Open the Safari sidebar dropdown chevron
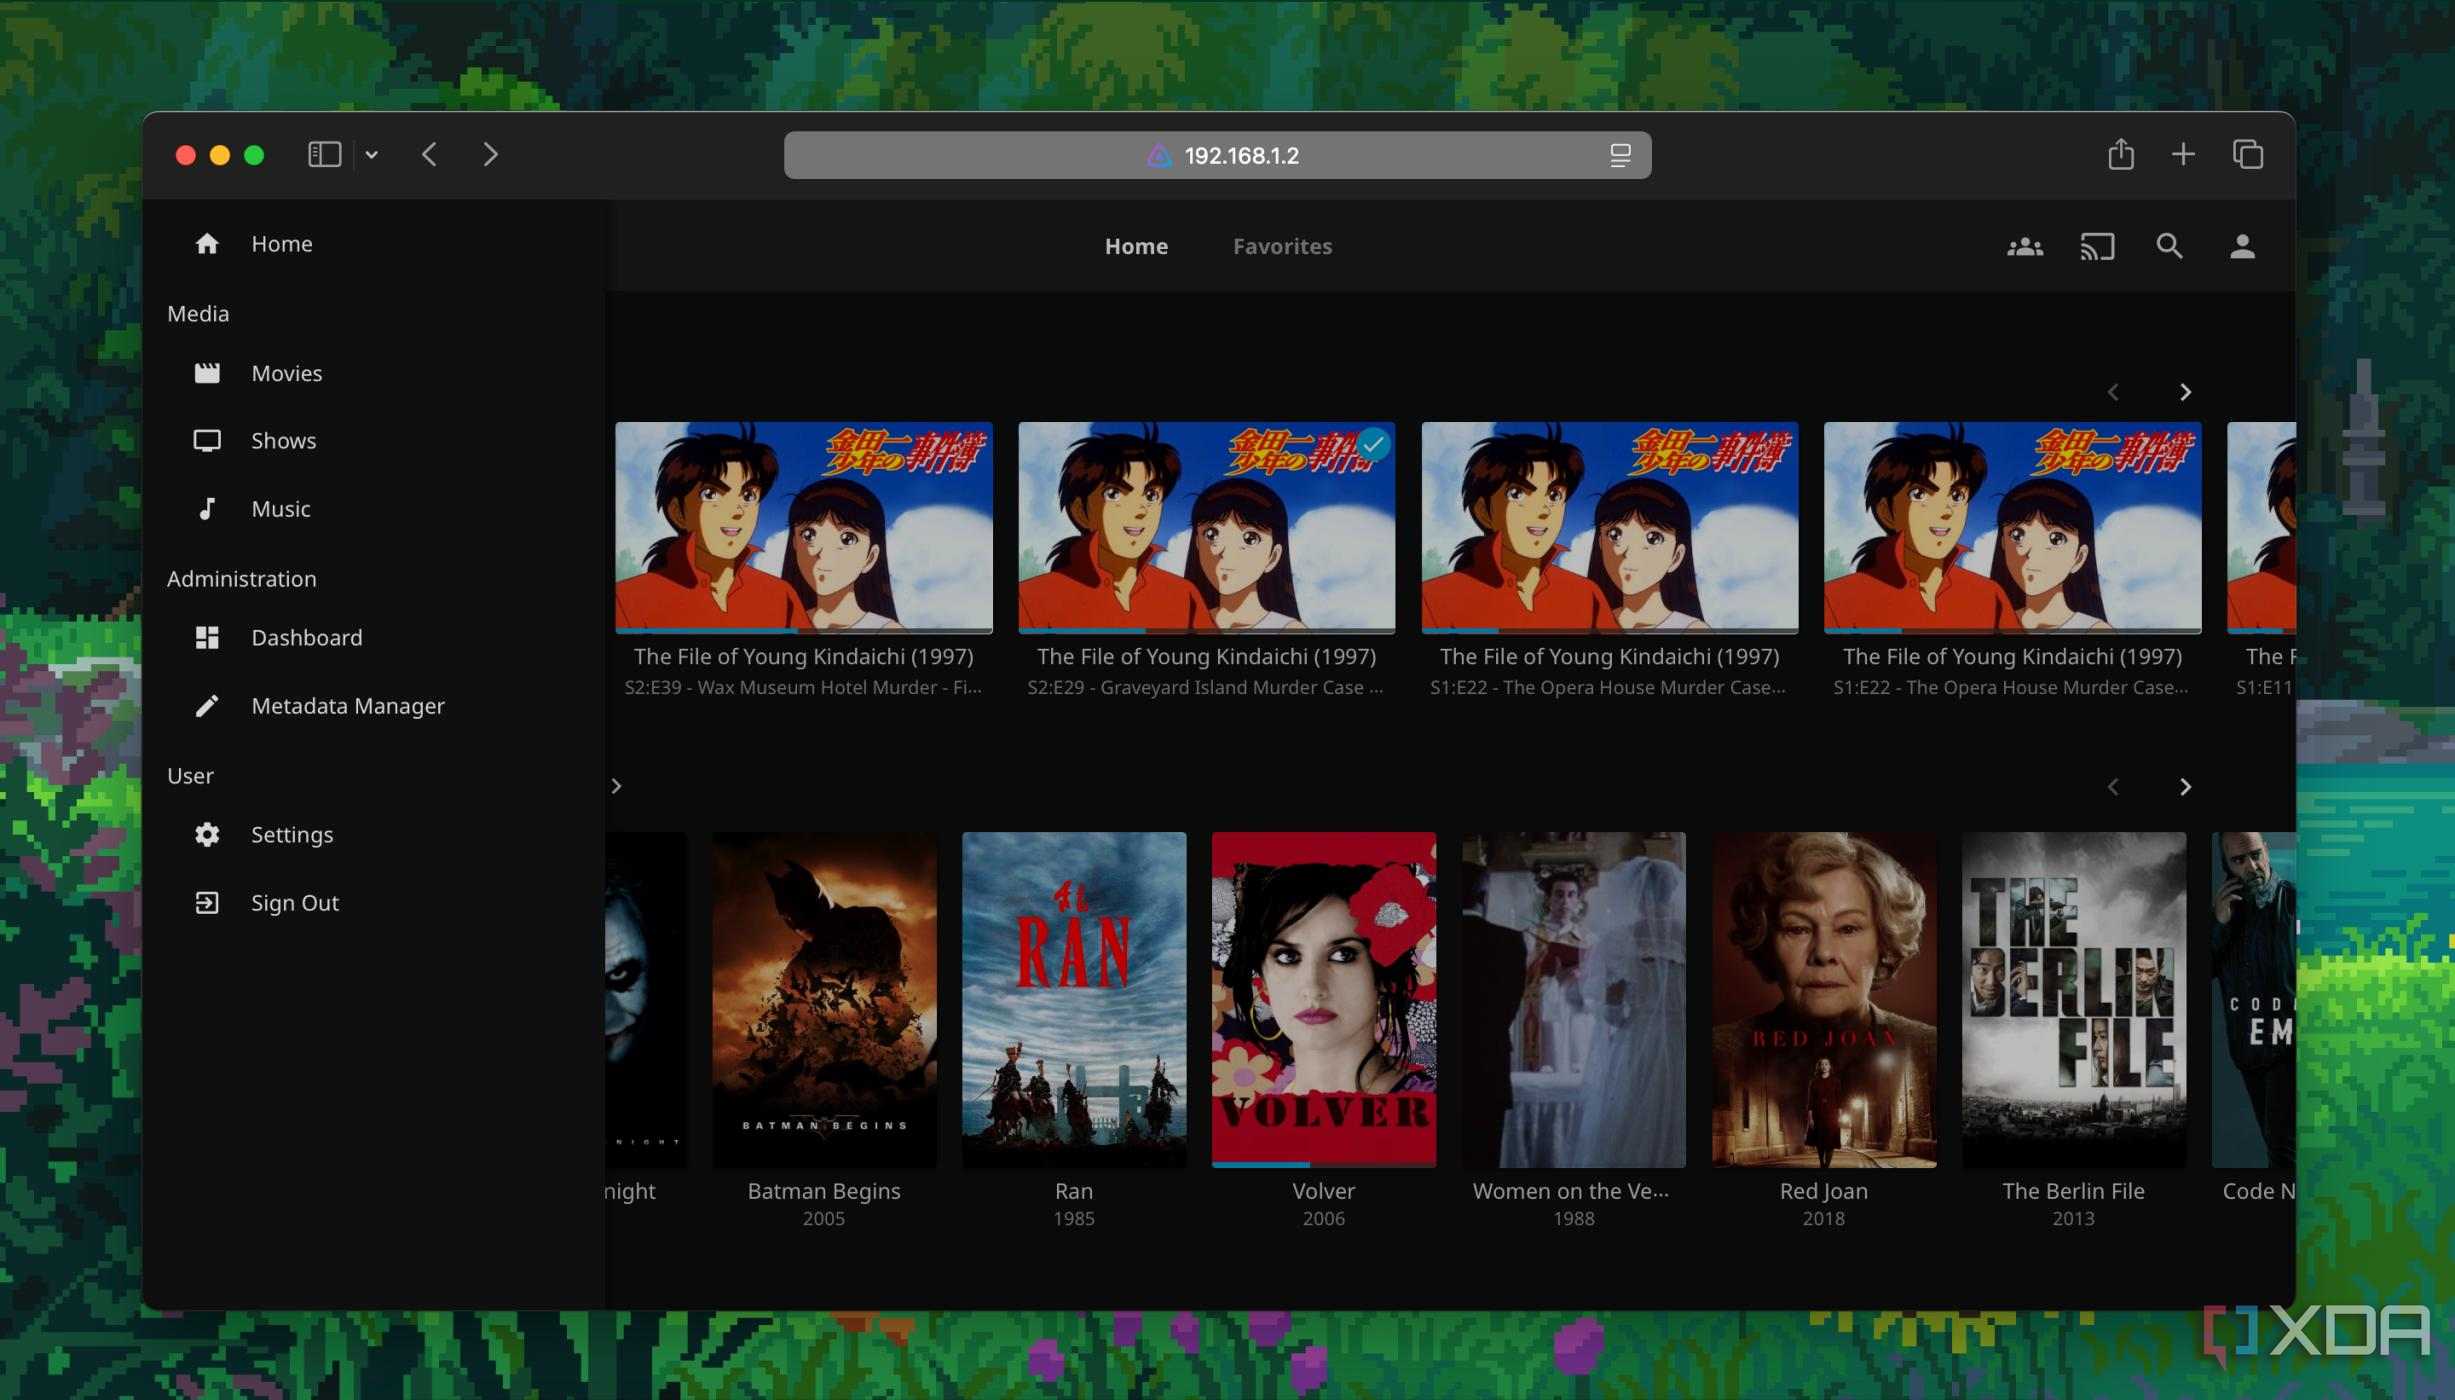The width and height of the screenshot is (2455, 1400). click(x=372, y=154)
